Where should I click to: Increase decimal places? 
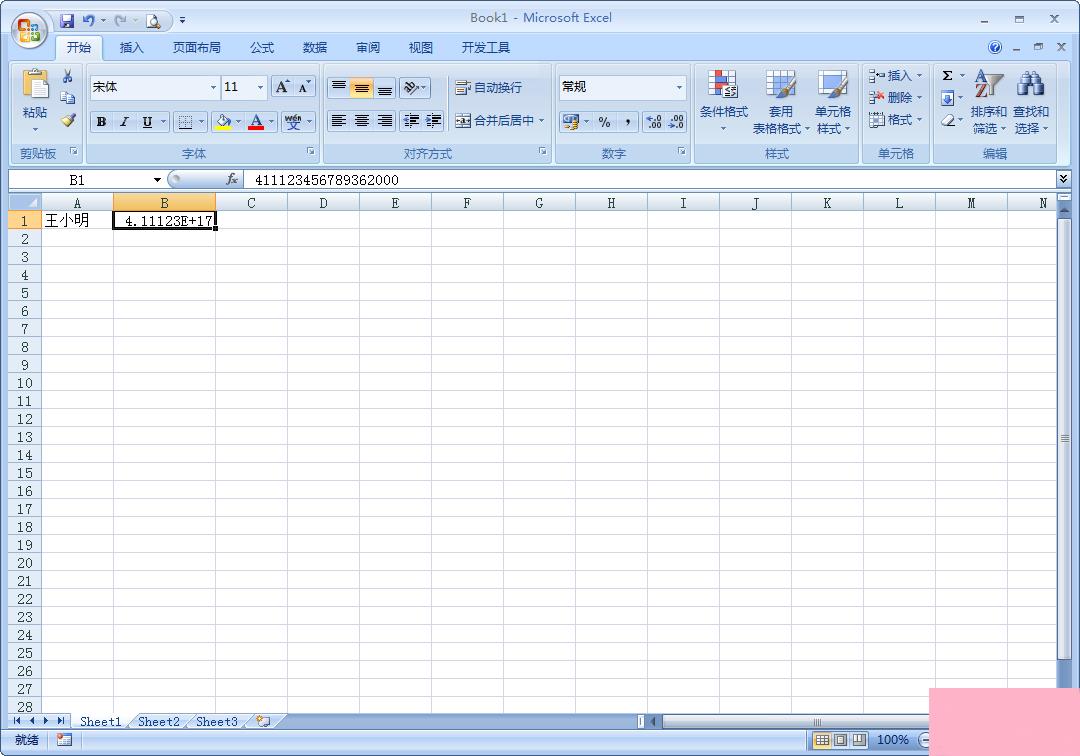coord(653,122)
